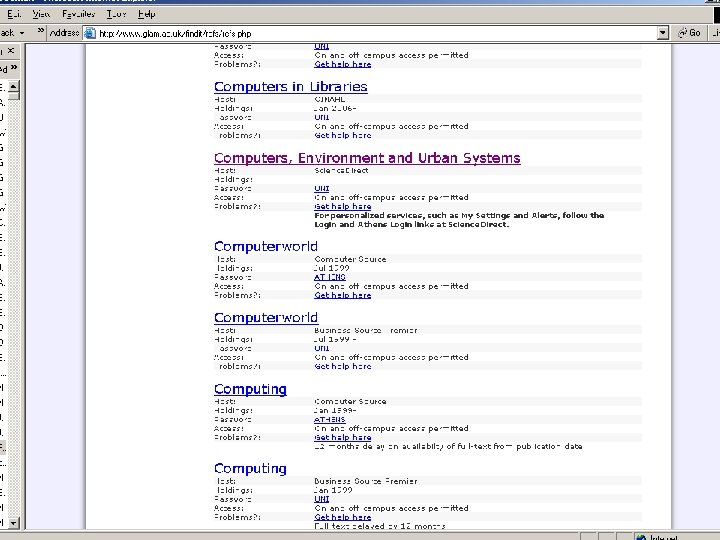Click the Full text delayed by 12 months note
This screenshot has height=540, width=720.
(380, 526)
